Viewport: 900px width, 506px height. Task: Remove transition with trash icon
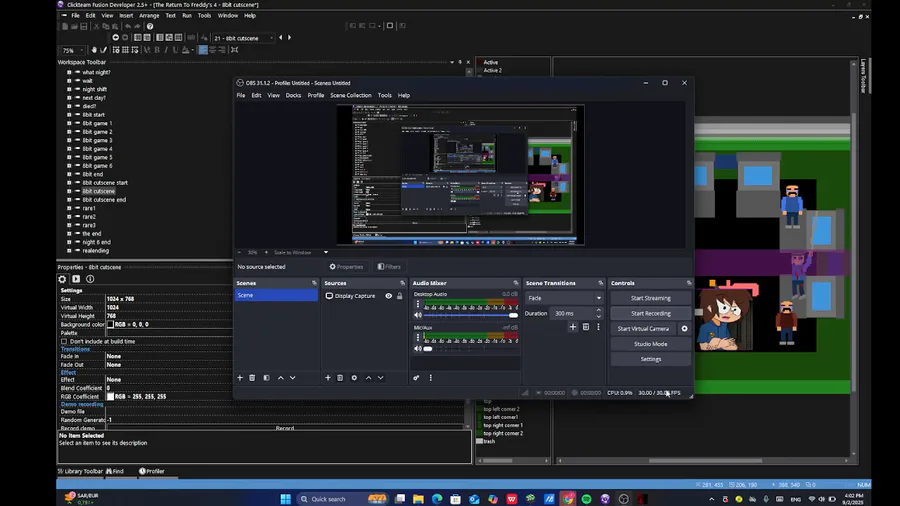(x=585, y=326)
